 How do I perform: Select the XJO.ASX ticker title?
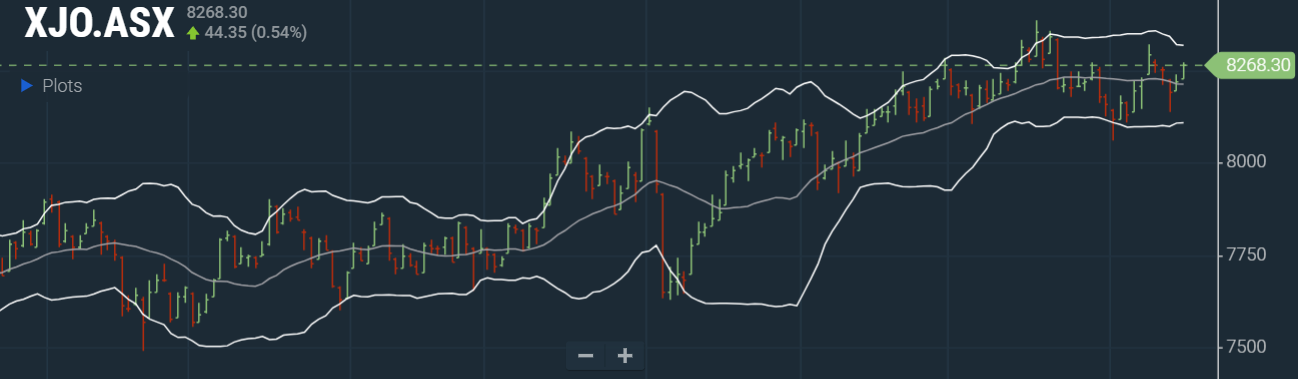tap(100, 22)
